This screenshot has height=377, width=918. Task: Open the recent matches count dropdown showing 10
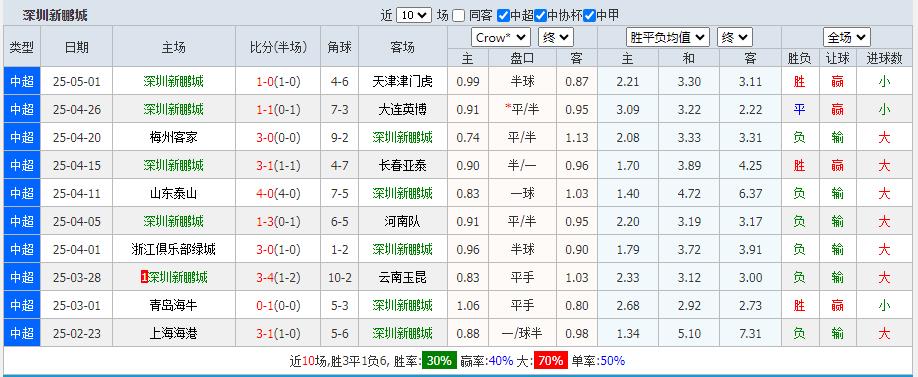pyautogui.click(x=414, y=15)
